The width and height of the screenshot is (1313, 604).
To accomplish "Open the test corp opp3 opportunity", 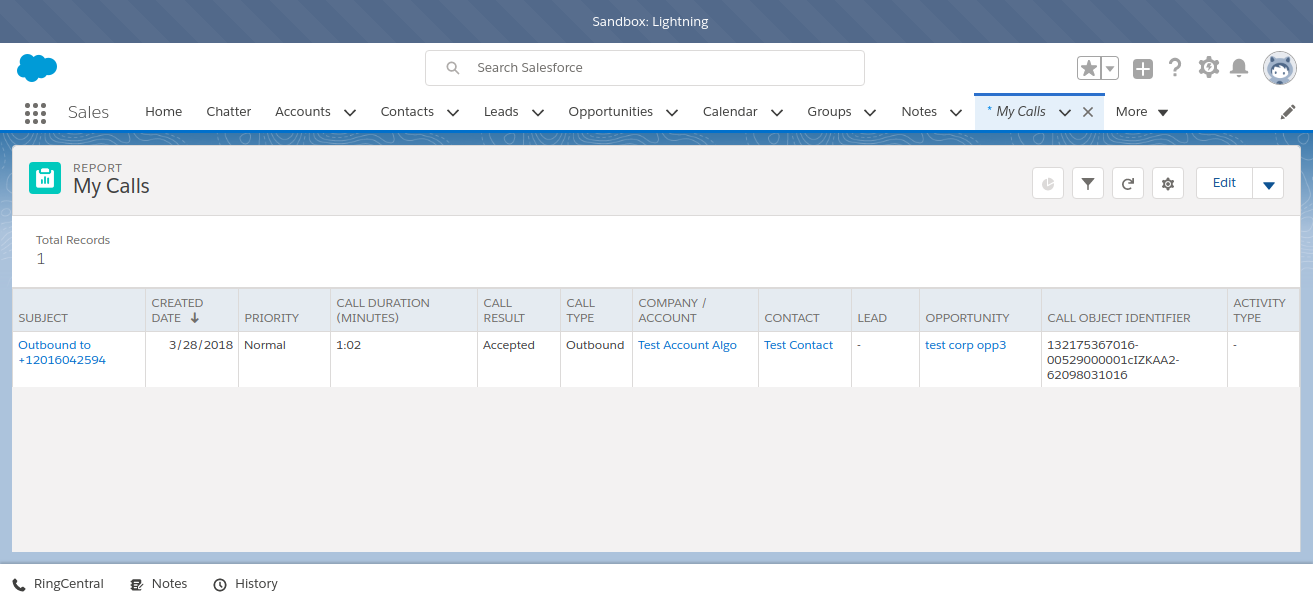I will (965, 345).
